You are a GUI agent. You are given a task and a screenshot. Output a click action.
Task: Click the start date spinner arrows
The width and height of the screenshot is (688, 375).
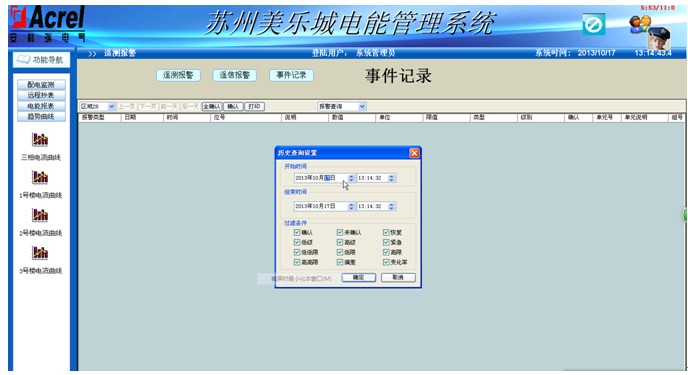point(351,178)
